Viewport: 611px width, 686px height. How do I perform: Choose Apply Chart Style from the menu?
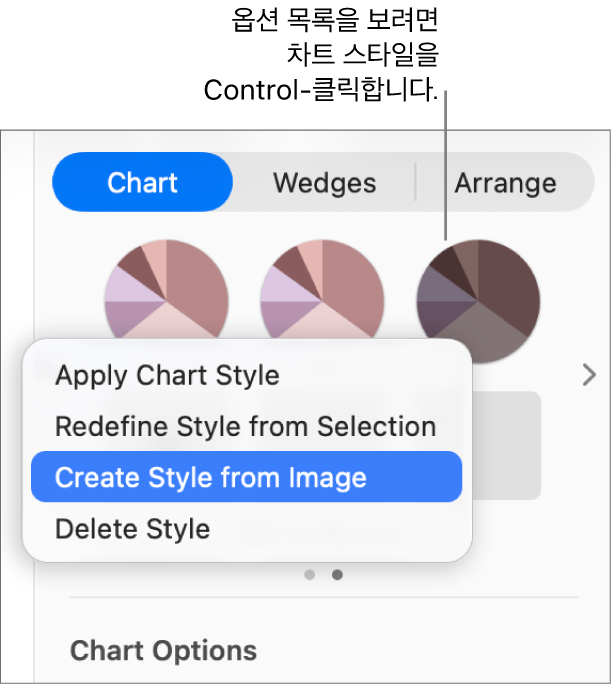click(167, 375)
